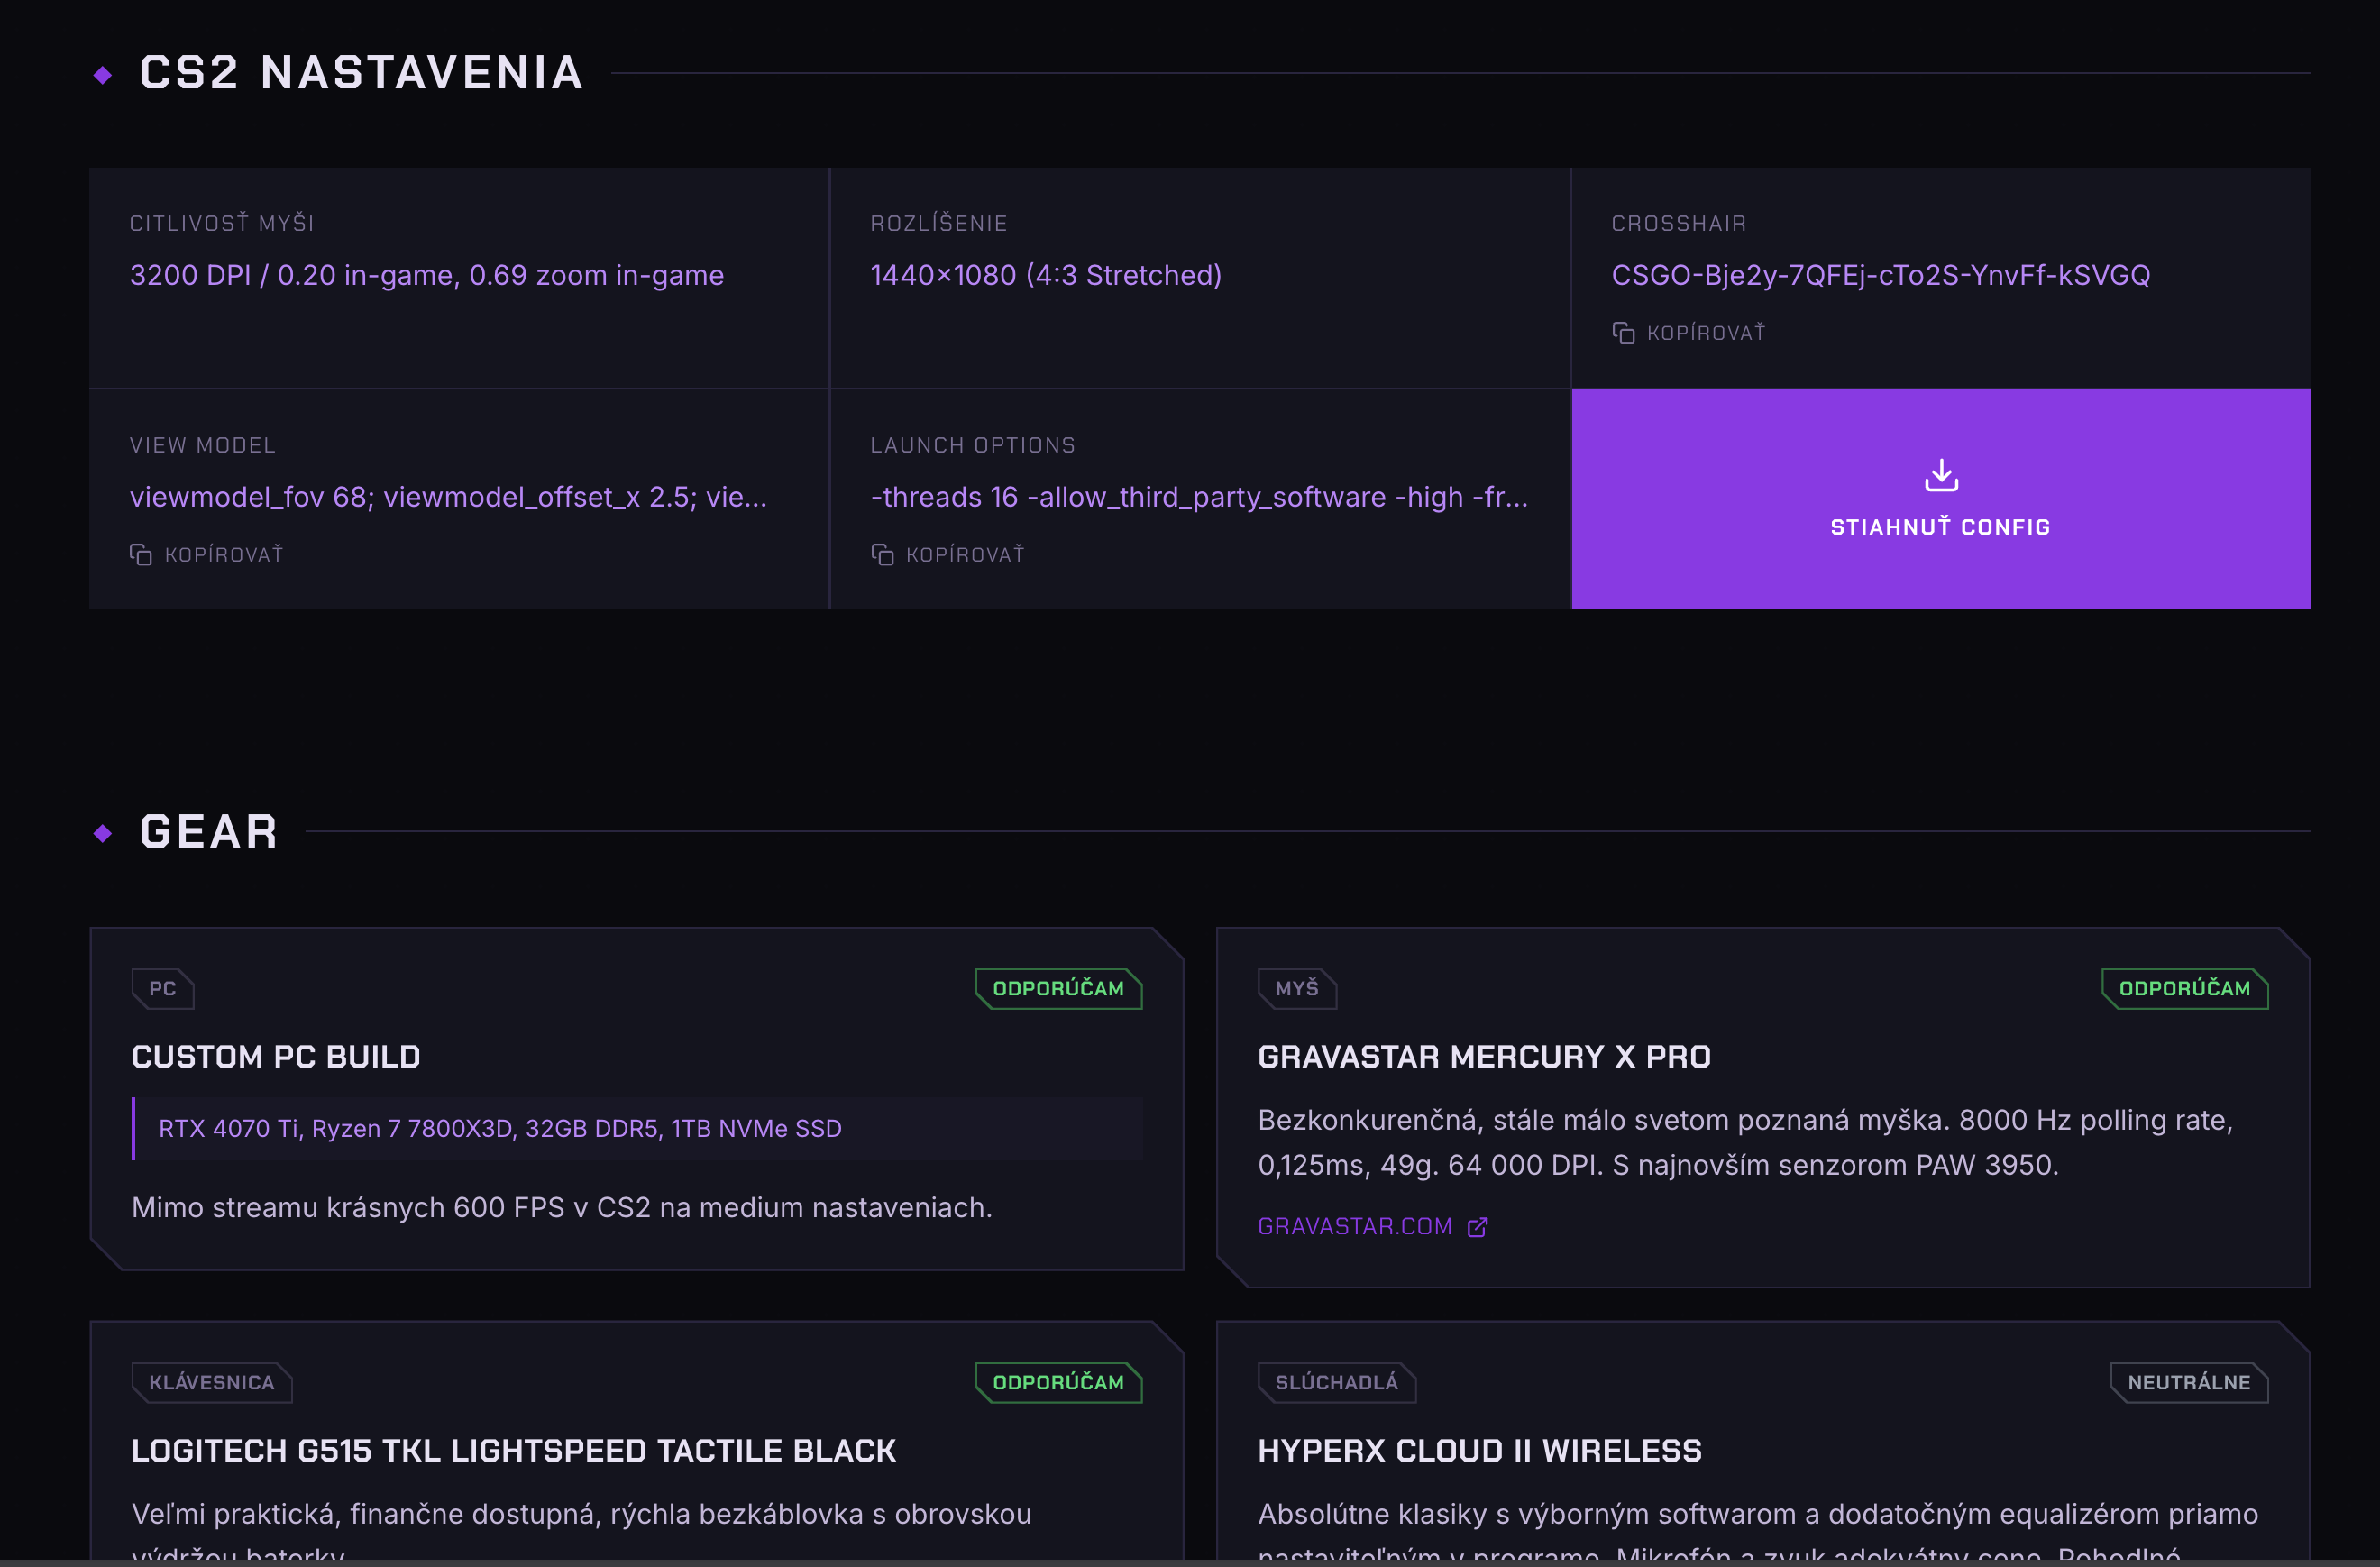Open the GRAVASTAR.COM link

point(1356,1225)
